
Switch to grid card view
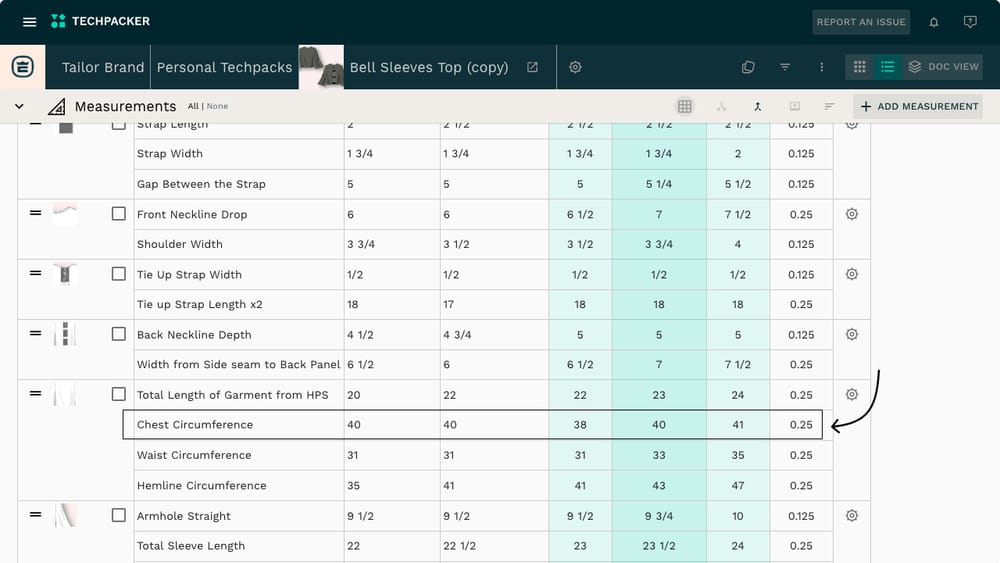(859, 67)
